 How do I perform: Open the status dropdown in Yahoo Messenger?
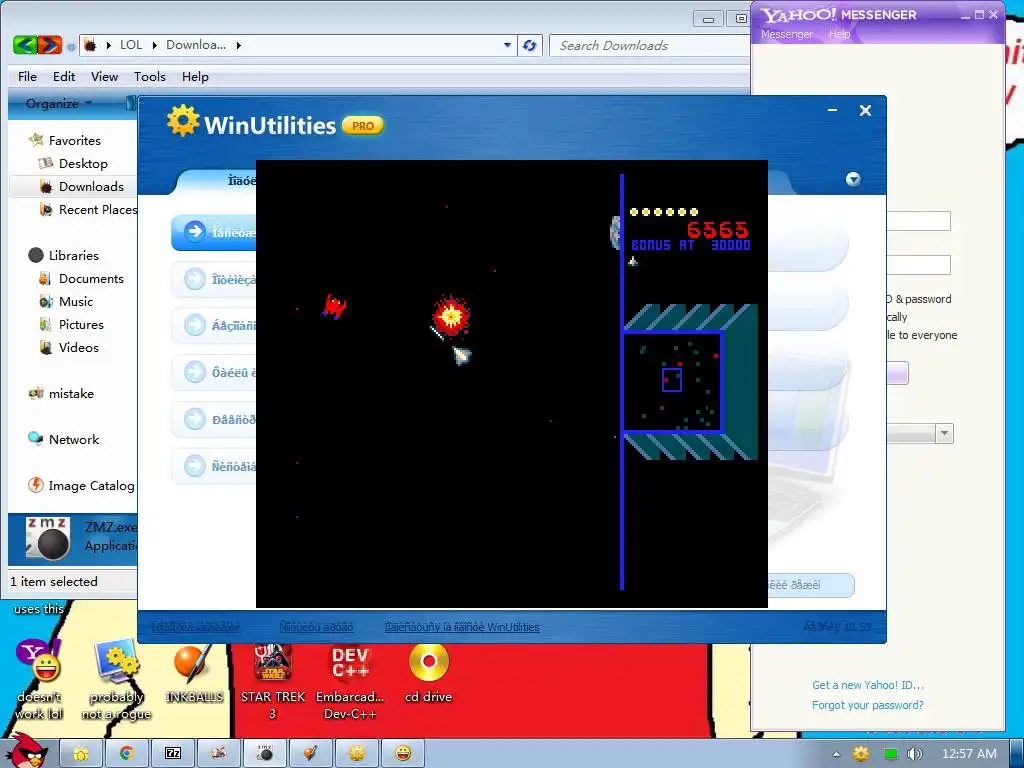tap(944, 434)
